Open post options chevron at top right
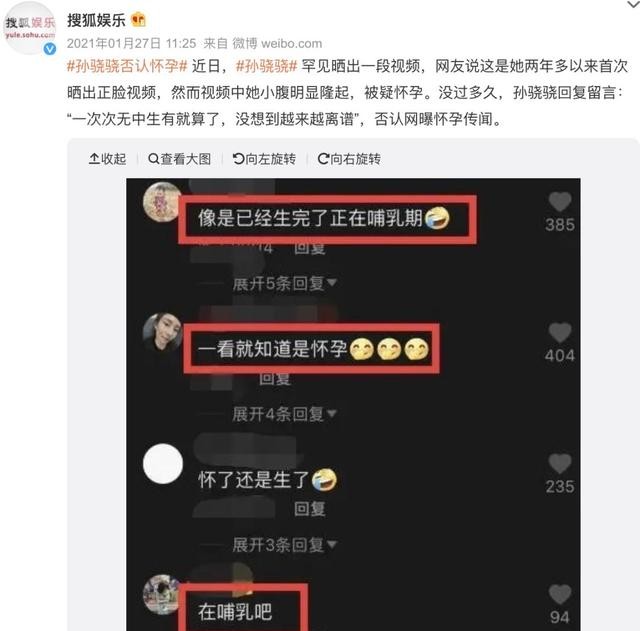 [x=633, y=4]
